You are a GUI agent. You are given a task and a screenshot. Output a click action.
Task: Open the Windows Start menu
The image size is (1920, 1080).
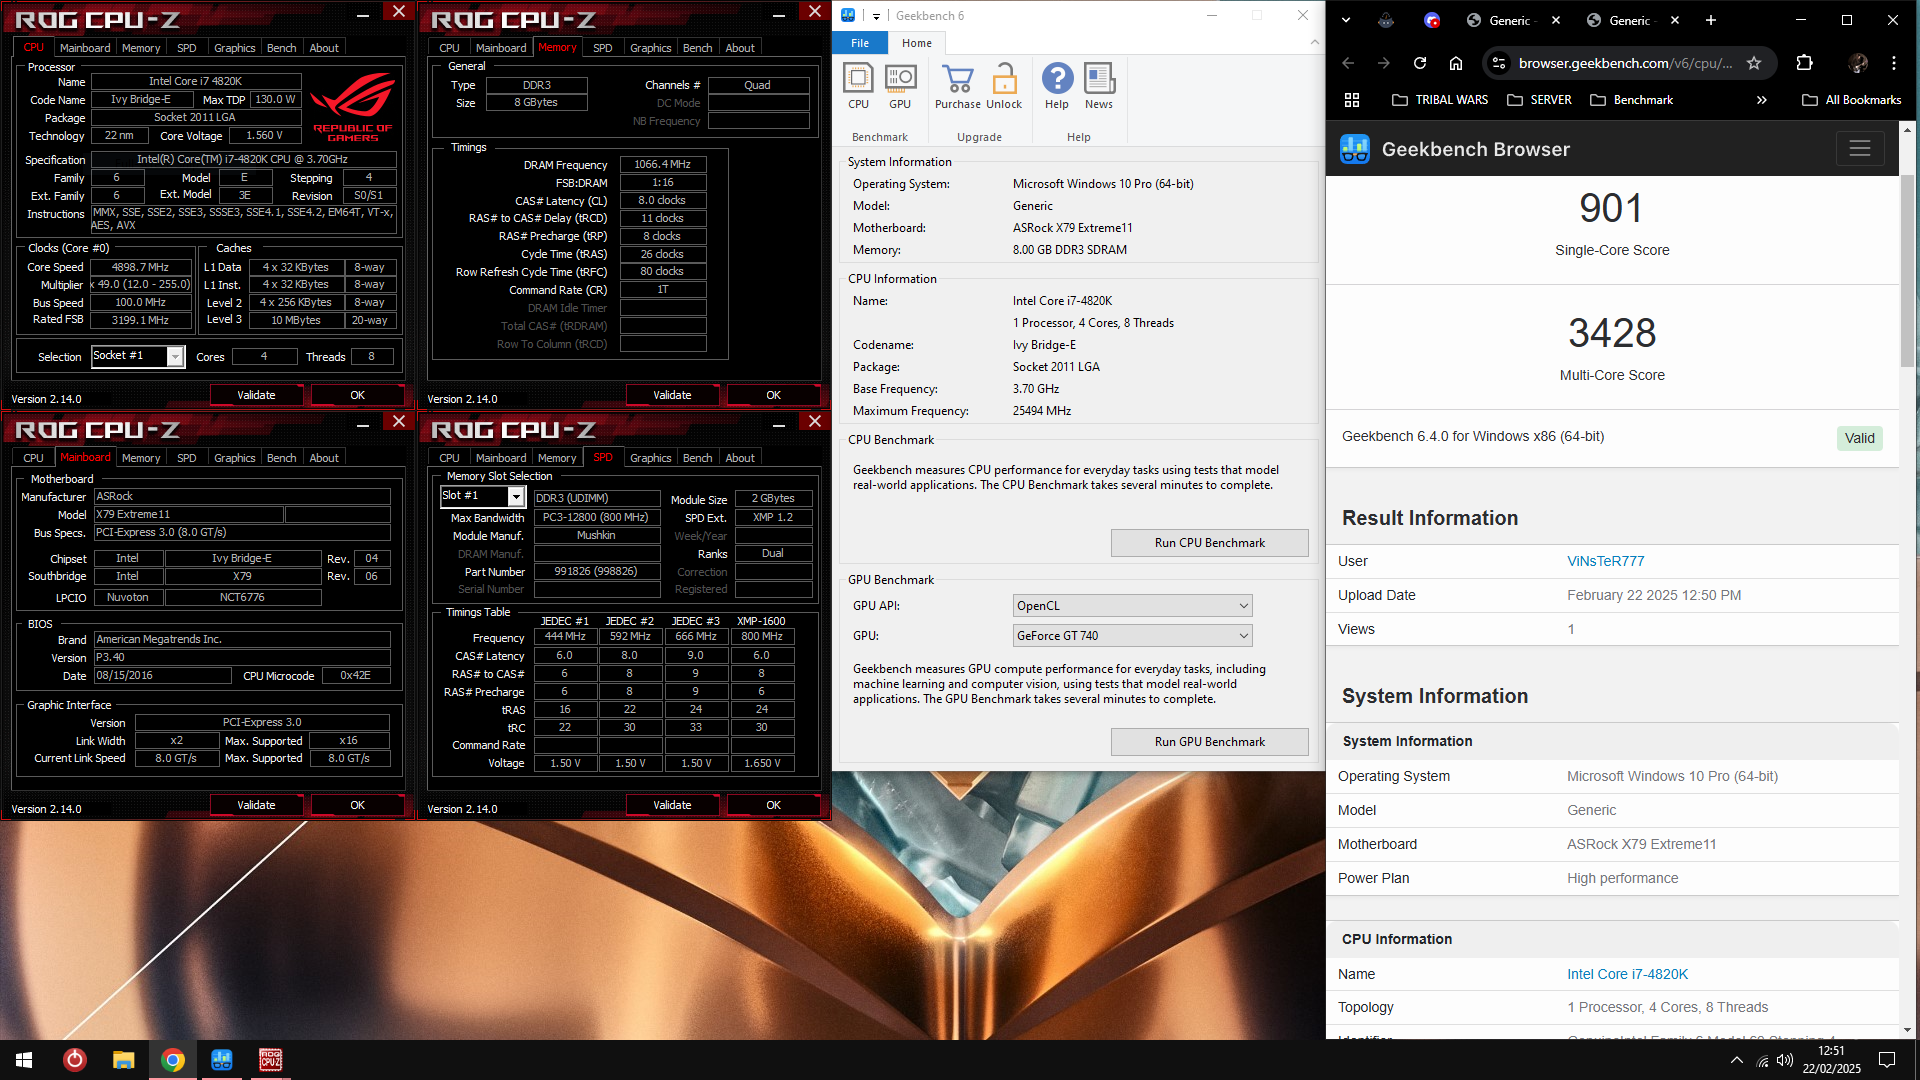pos(24,1060)
